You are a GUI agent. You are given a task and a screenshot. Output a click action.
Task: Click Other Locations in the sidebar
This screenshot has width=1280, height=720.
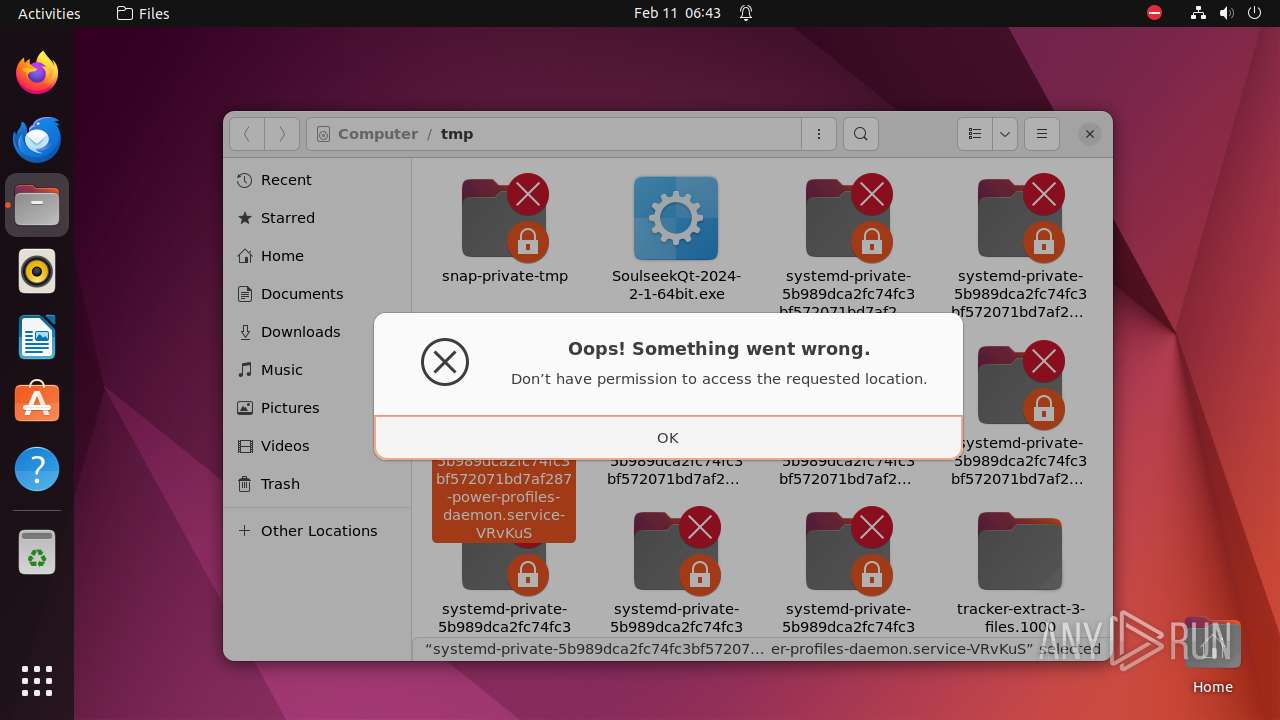(x=319, y=531)
